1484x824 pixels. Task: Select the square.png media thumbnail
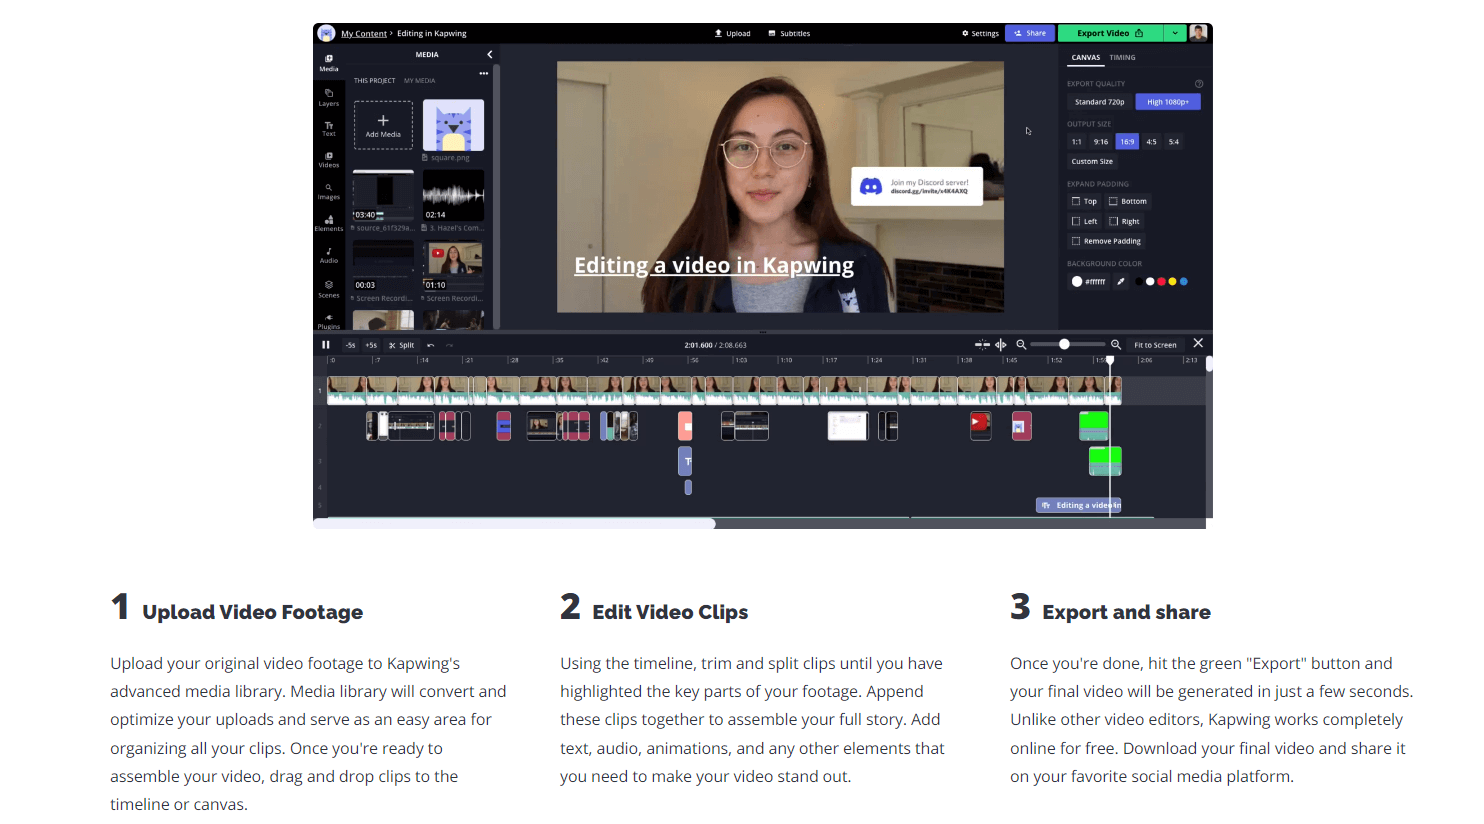453,126
